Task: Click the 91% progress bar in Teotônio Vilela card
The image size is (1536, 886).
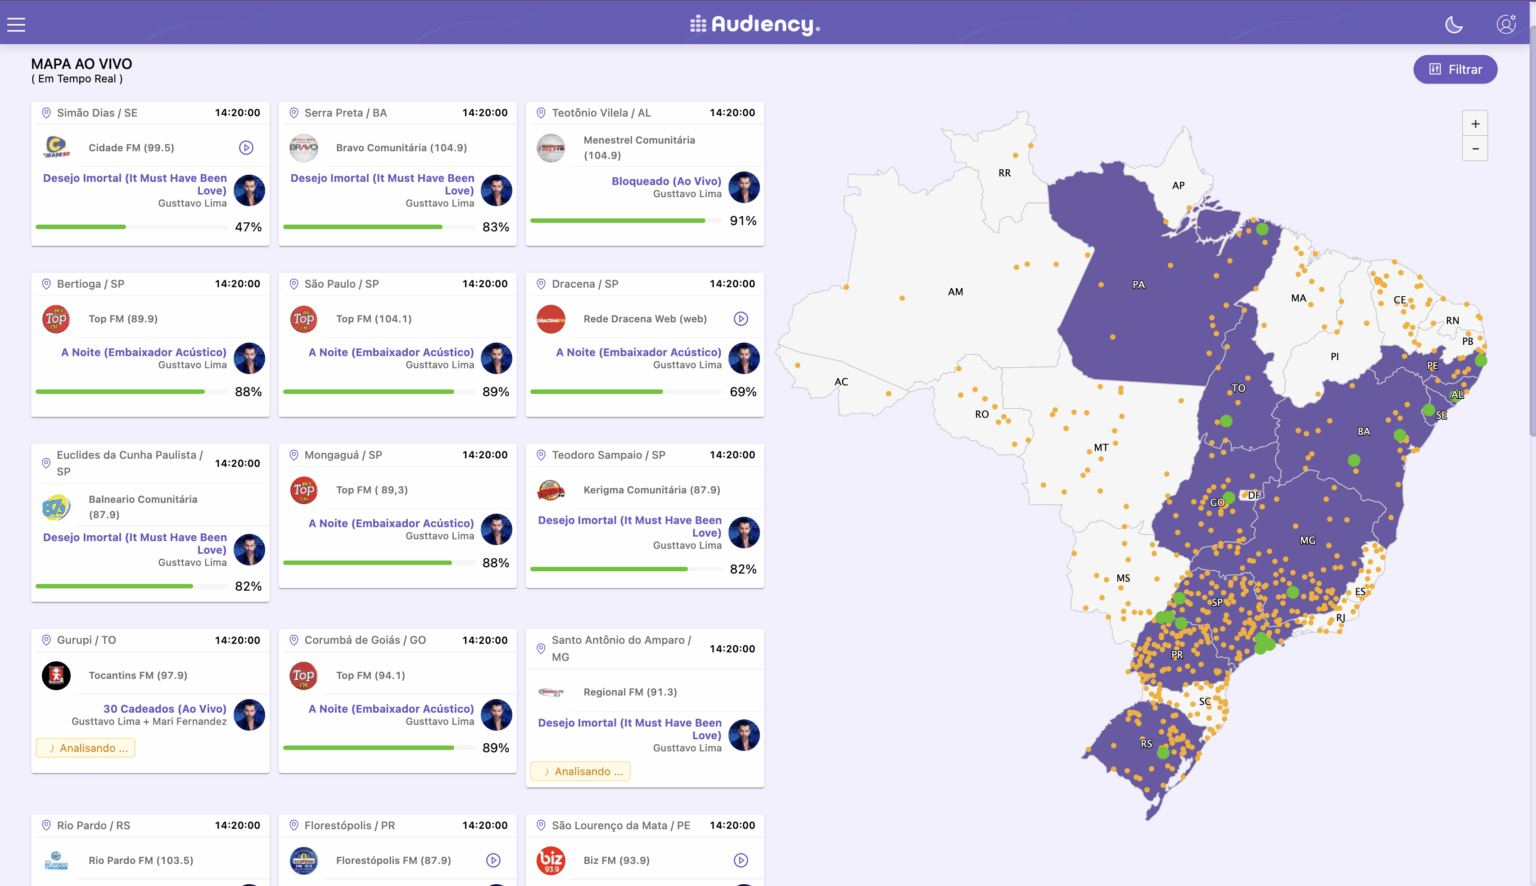Action: tap(625, 220)
